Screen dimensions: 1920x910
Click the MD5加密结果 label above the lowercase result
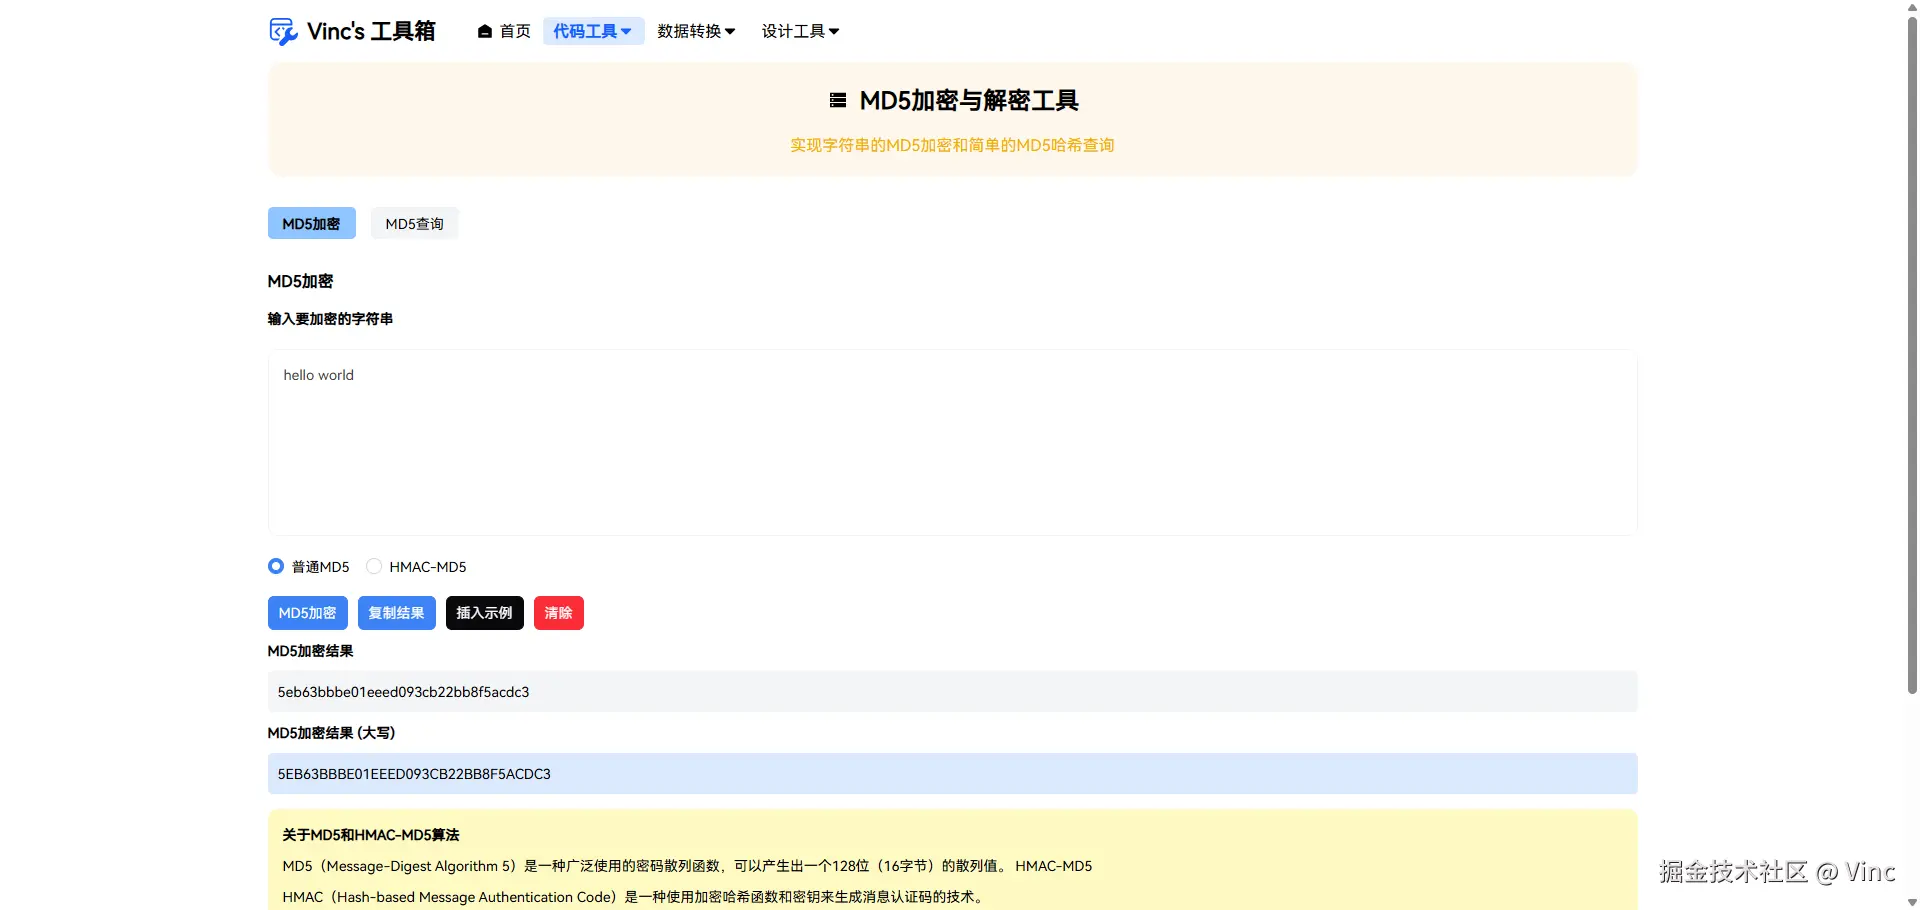click(x=310, y=651)
